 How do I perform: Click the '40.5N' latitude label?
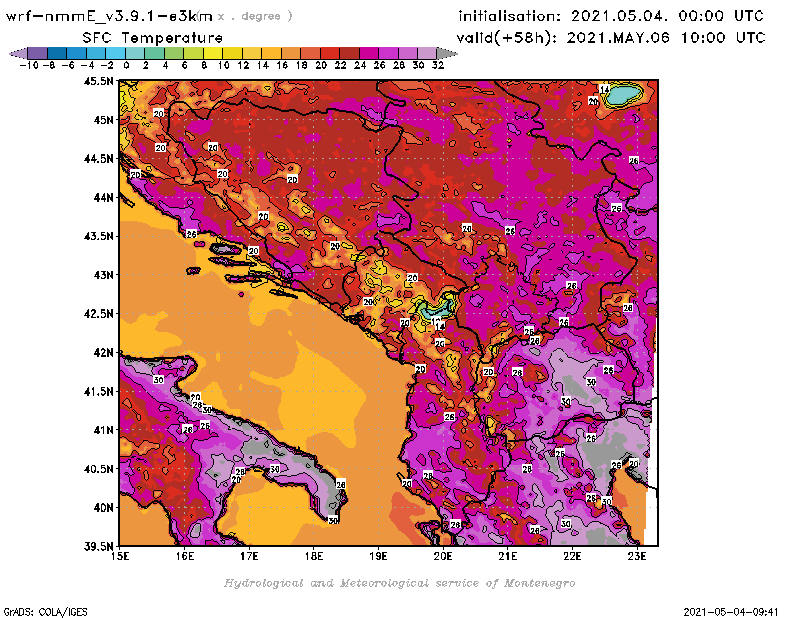[x=99, y=469]
